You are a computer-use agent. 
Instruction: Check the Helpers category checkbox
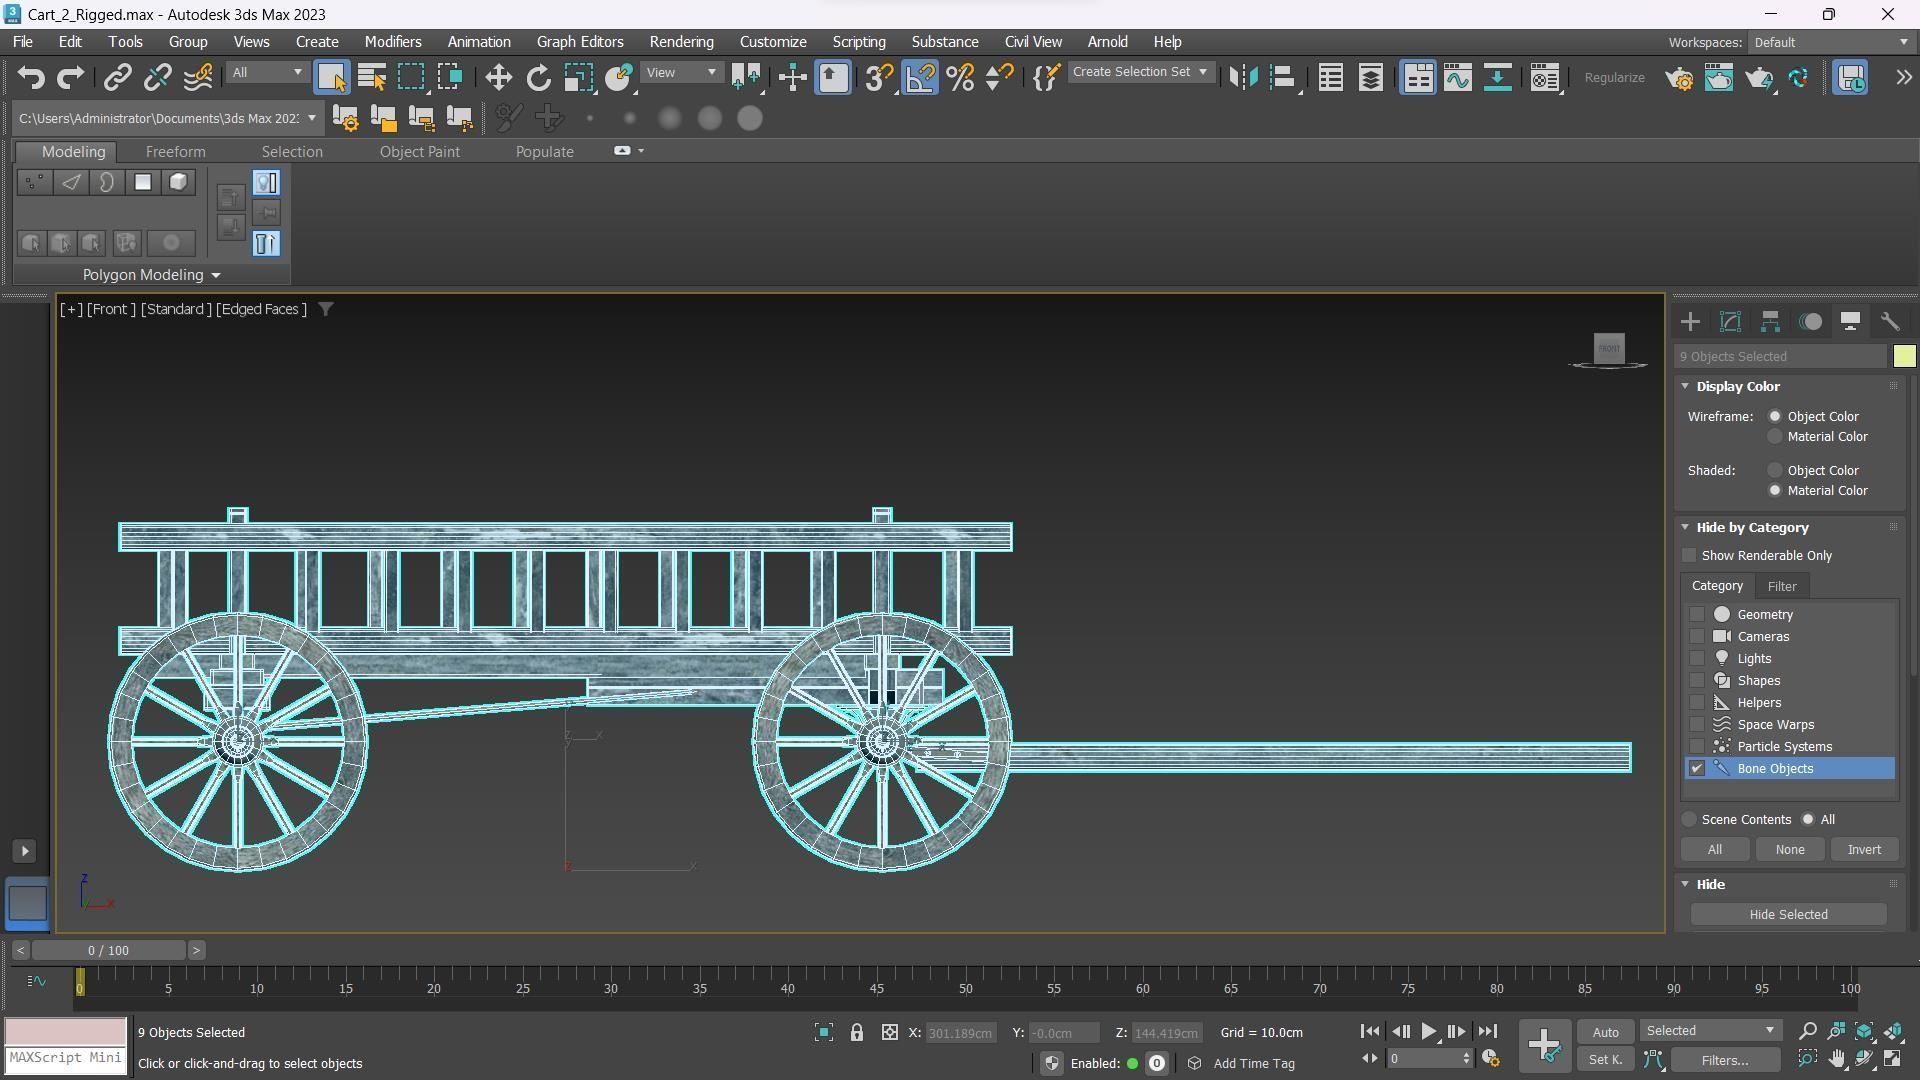[x=1697, y=703]
